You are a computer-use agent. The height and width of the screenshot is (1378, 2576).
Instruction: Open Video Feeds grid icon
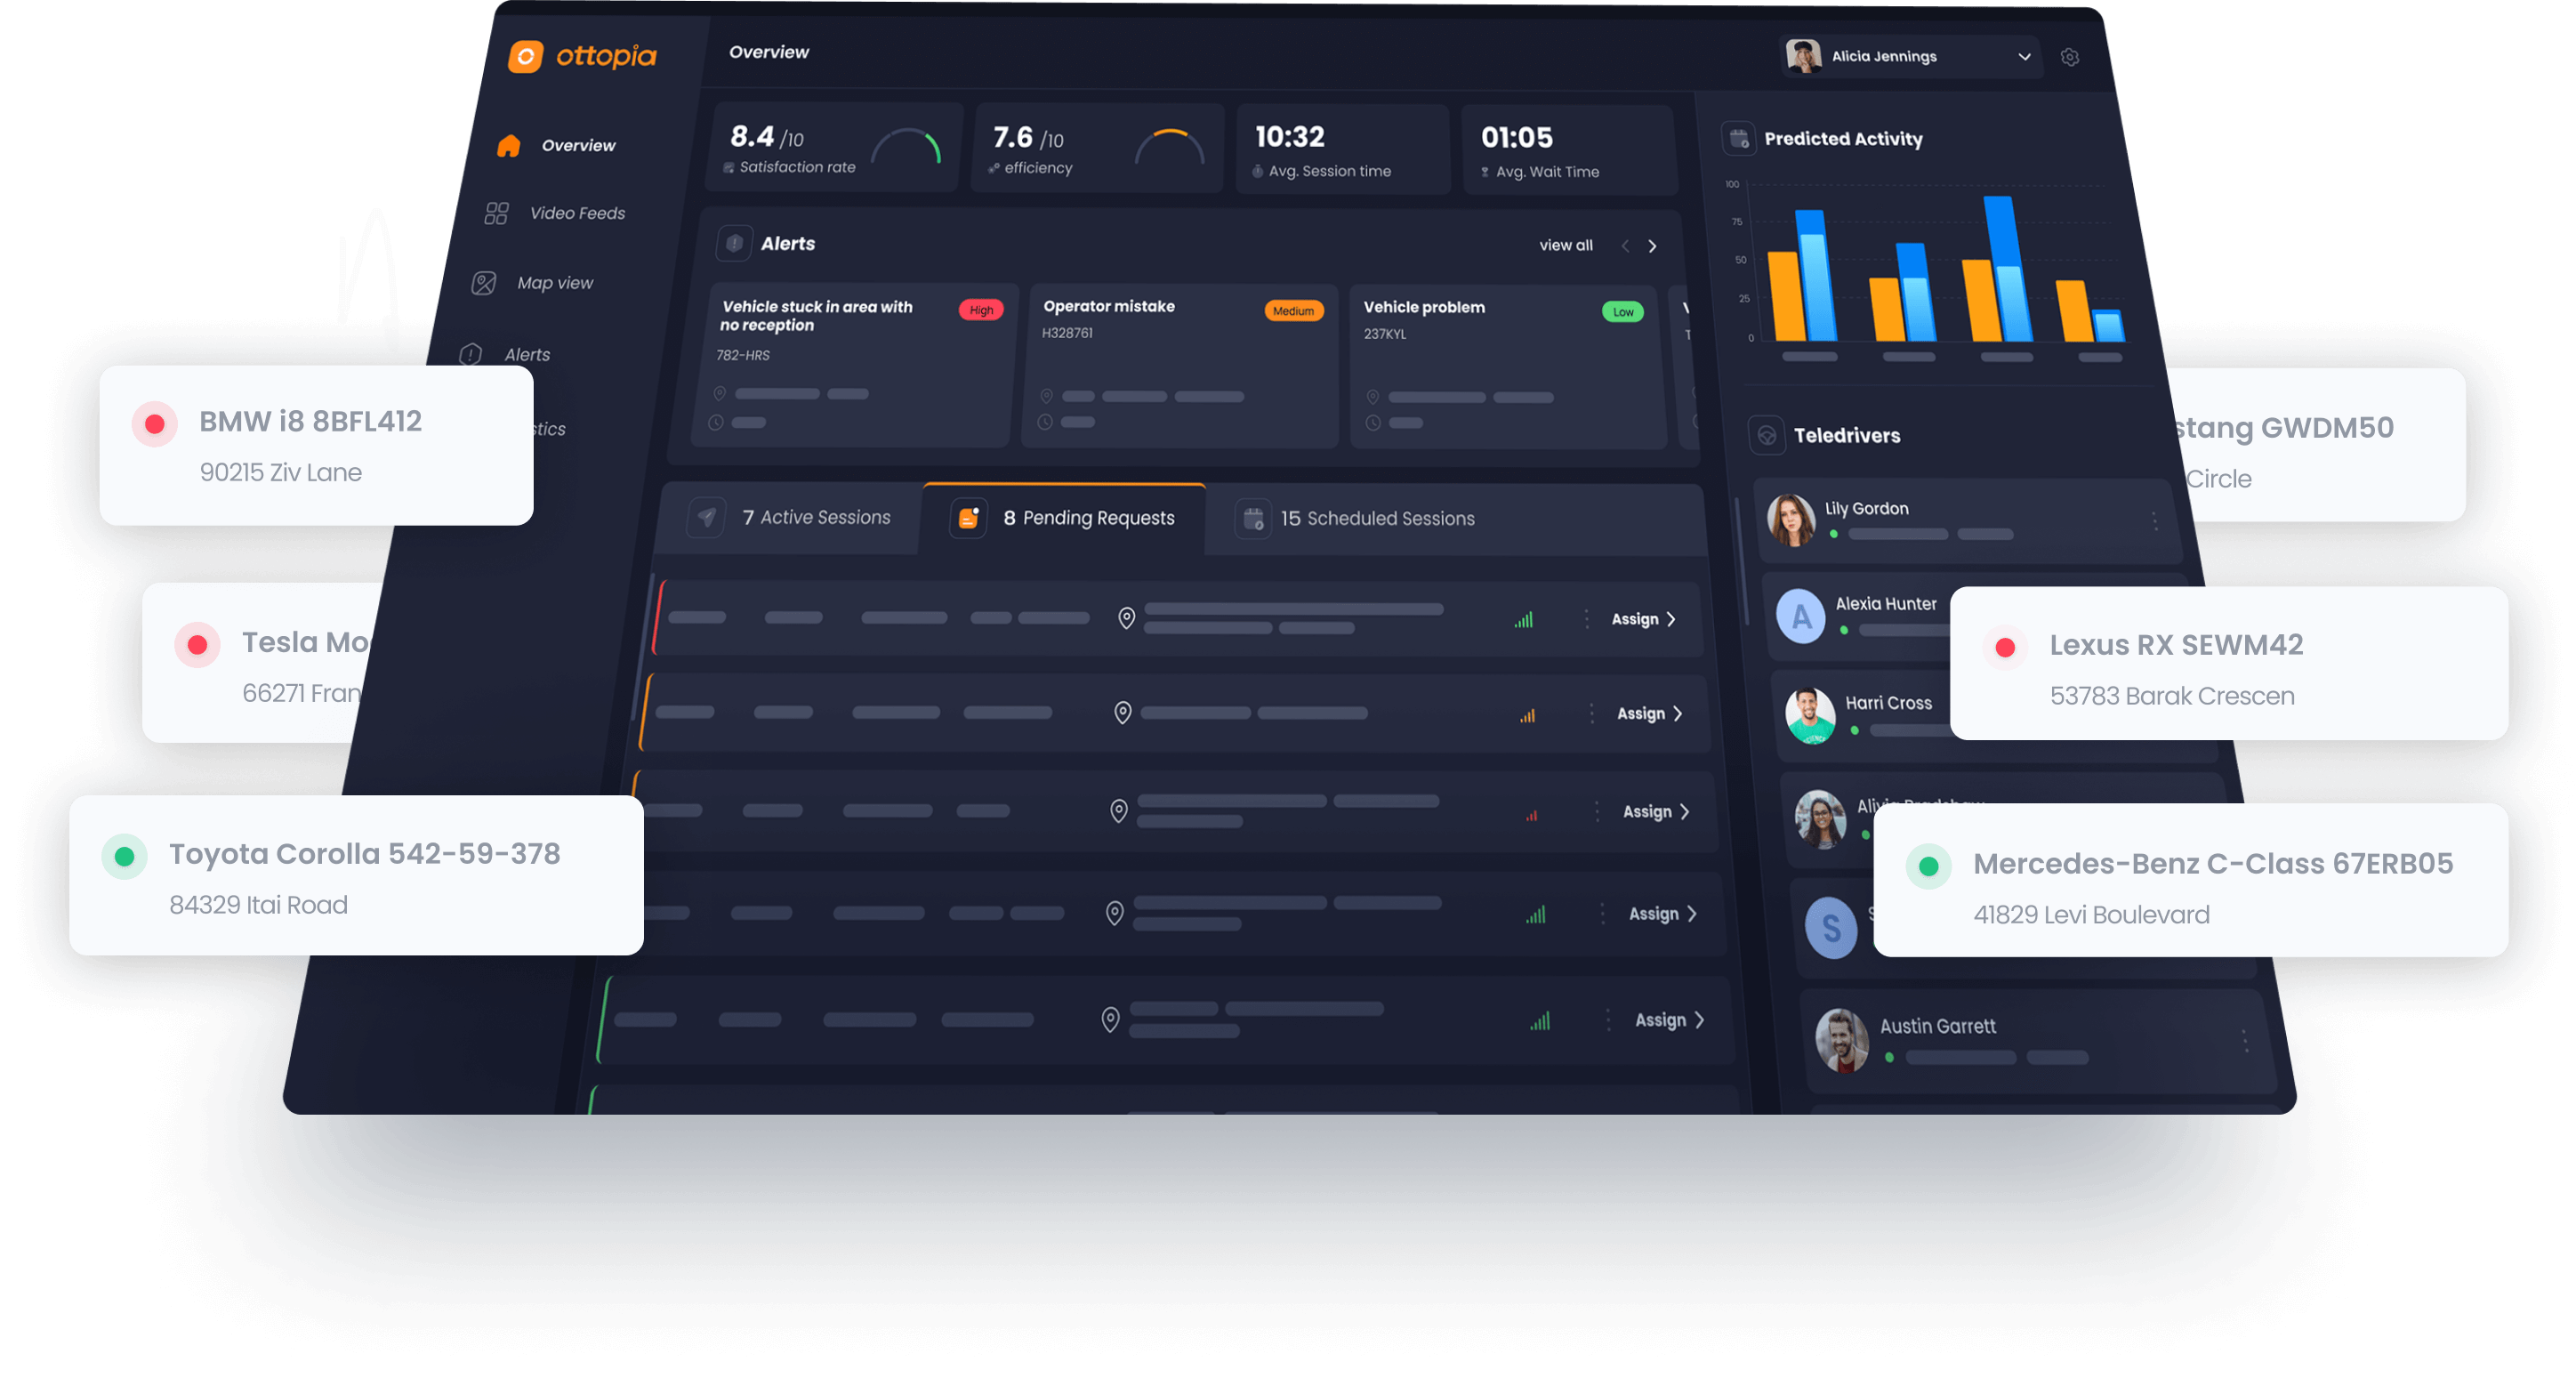point(496,213)
